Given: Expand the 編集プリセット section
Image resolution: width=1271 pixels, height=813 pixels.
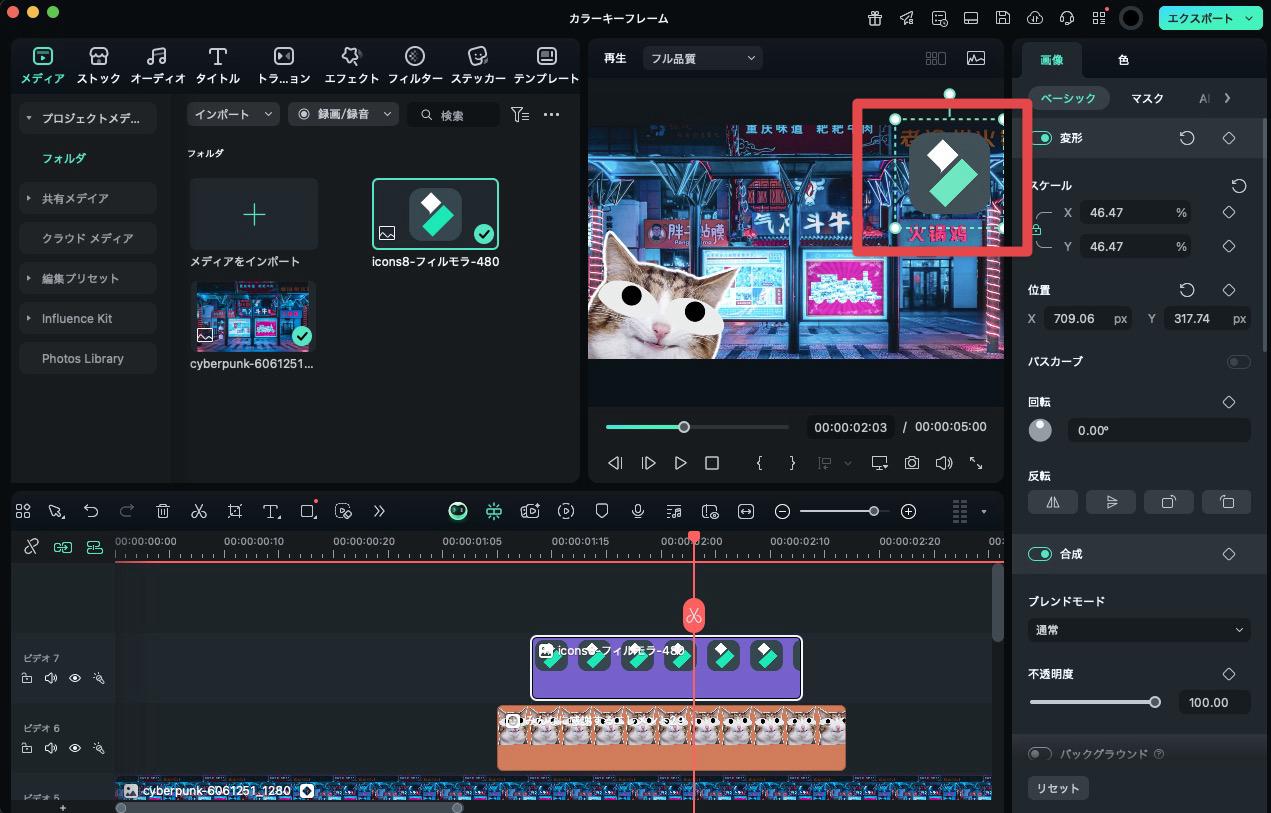Looking at the screenshot, I should (x=29, y=278).
